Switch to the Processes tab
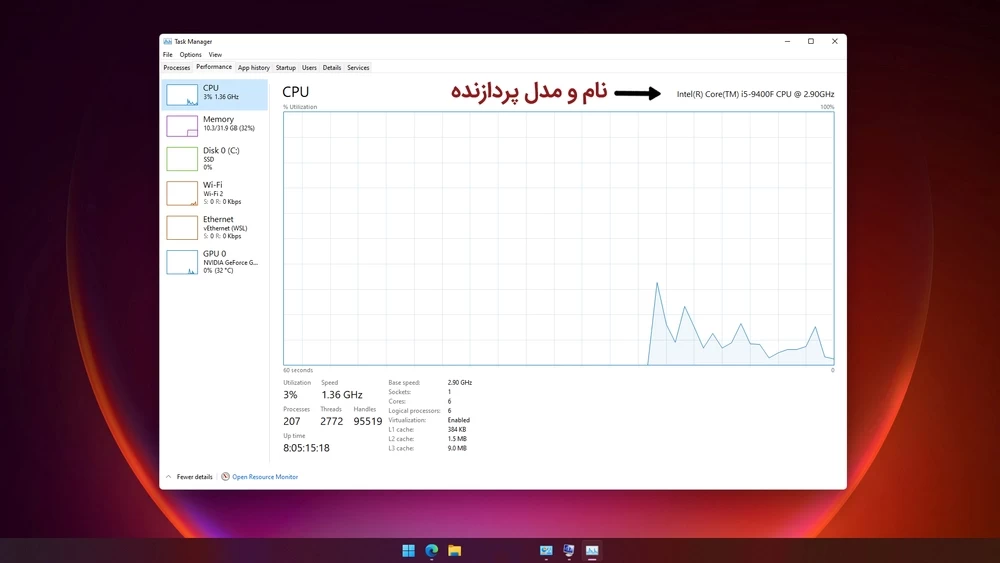 pos(177,68)
